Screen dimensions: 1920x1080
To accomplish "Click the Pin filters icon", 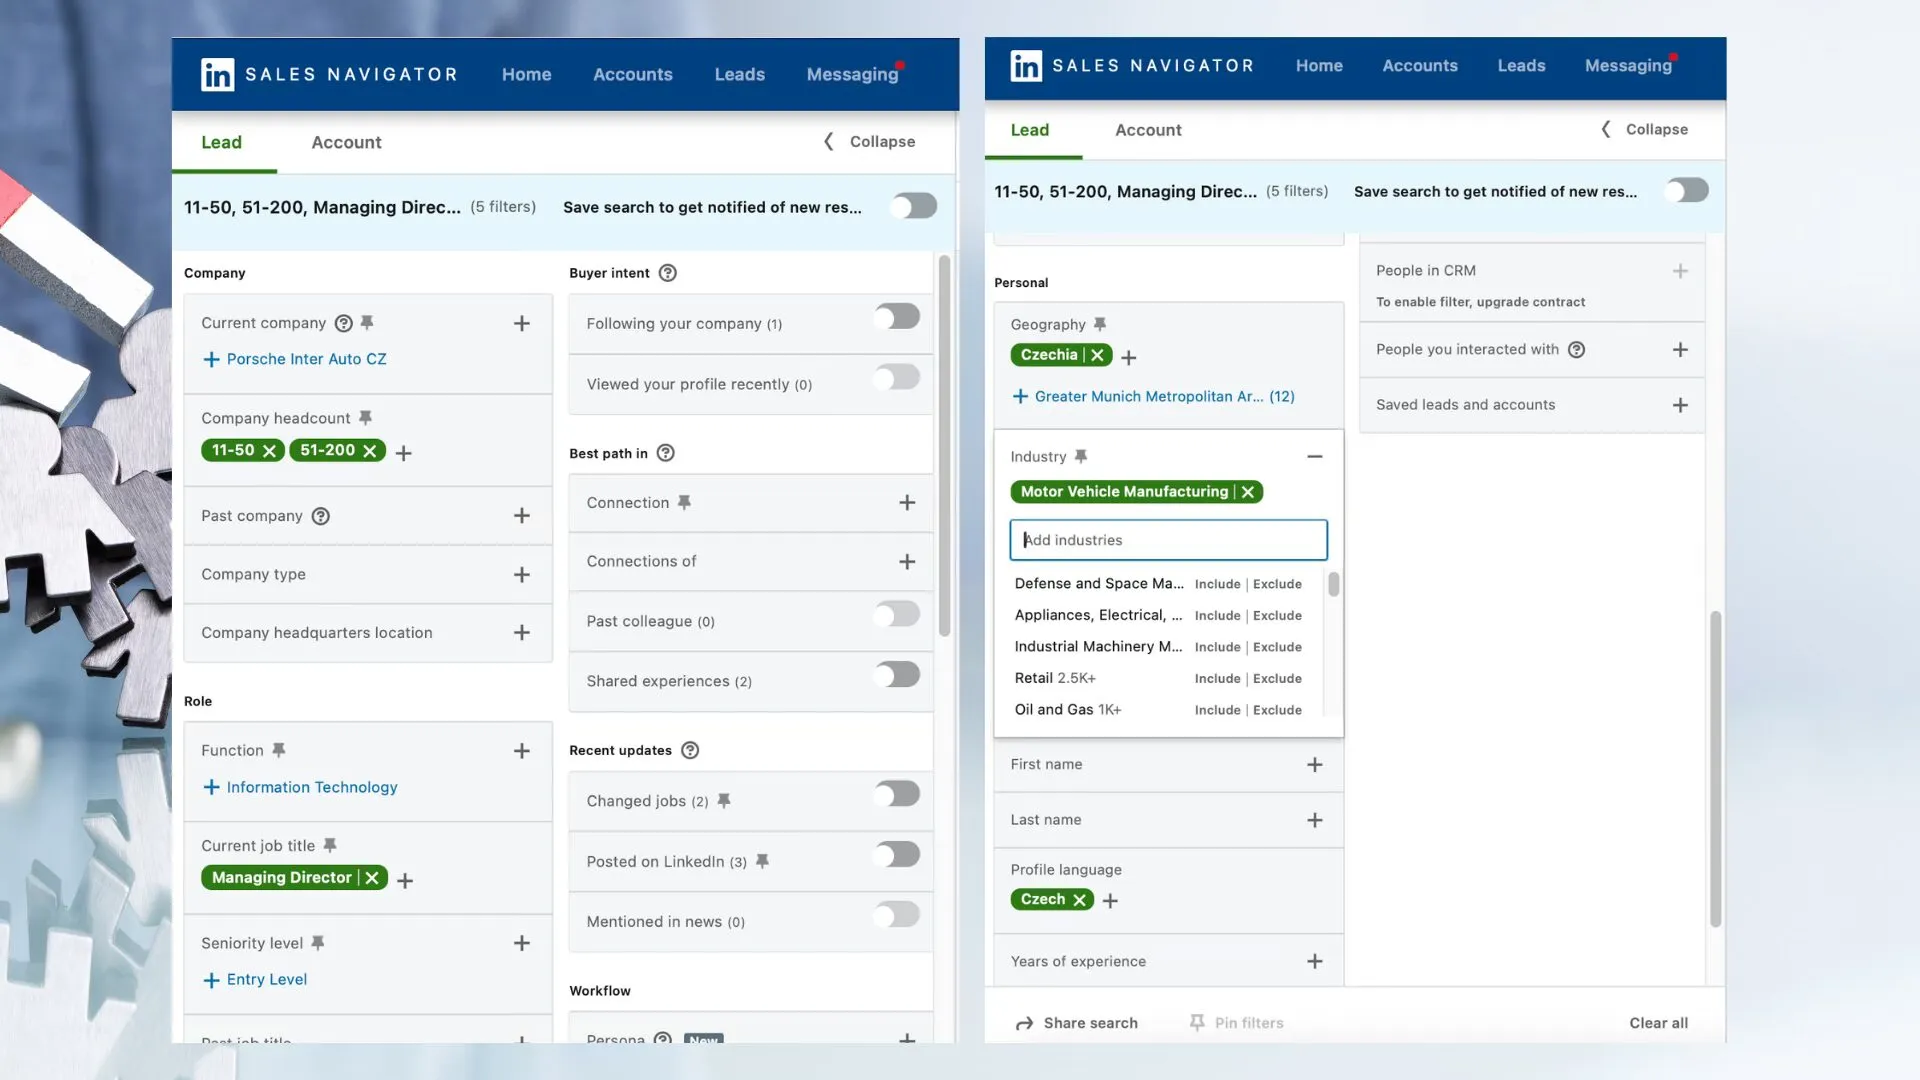I will click(1197, 1022).
